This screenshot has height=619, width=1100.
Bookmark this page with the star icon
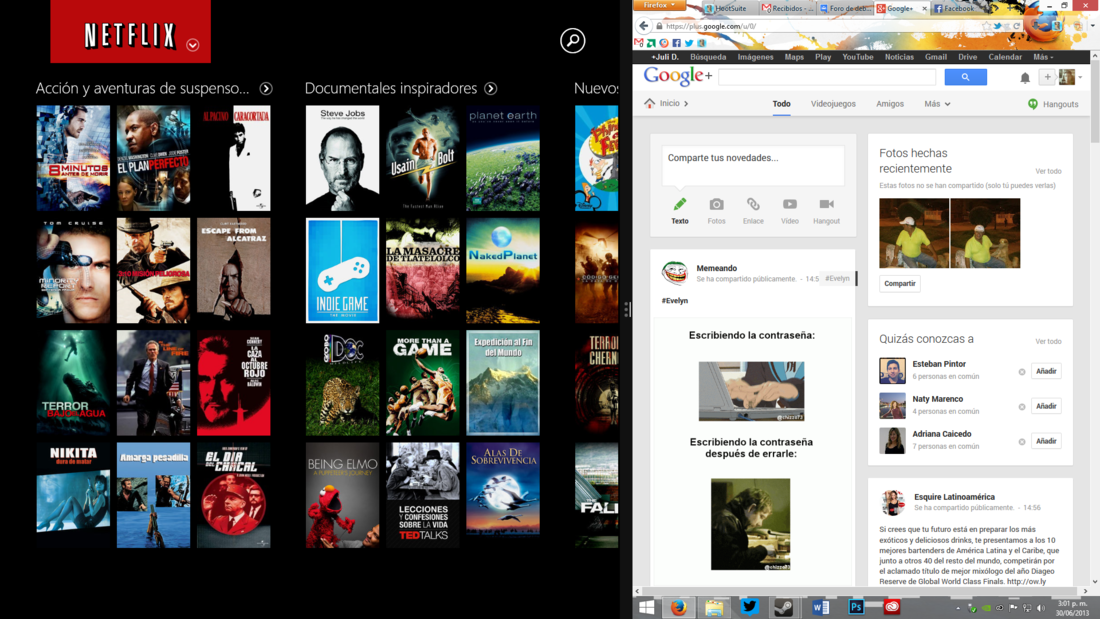[x=987, y=26]
